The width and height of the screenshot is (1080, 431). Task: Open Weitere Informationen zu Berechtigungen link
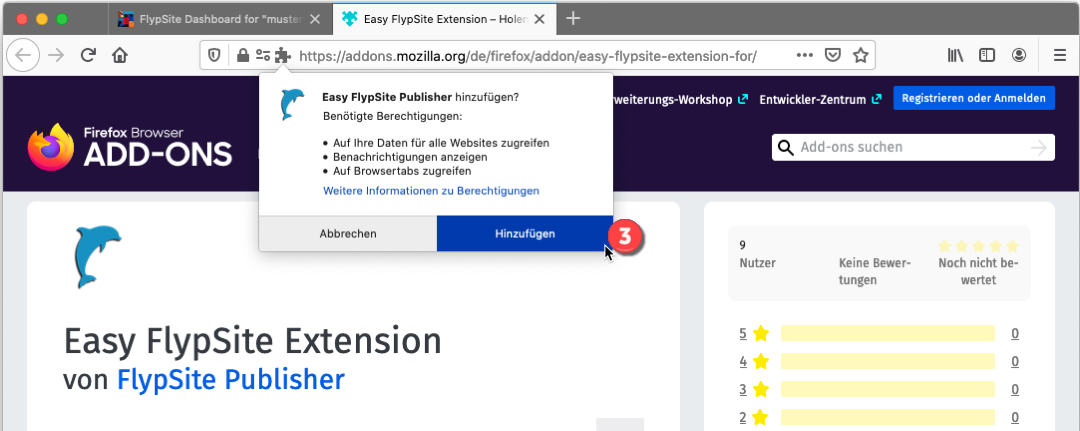(x=431, y=190)
